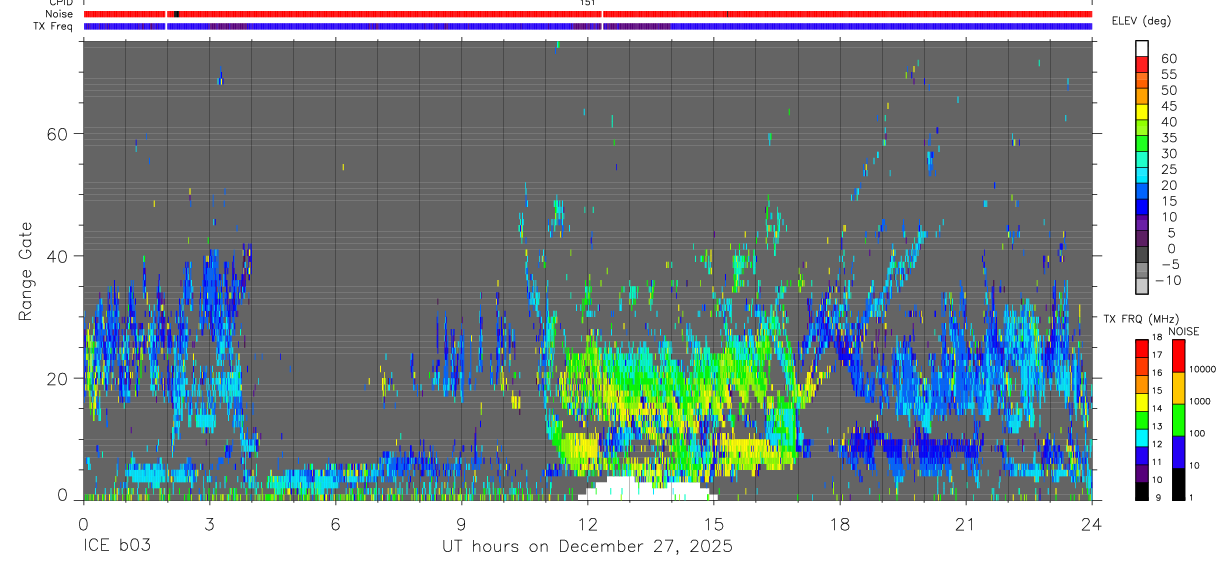Click the ELEV legend value '25'

(x=1169, y=170)
